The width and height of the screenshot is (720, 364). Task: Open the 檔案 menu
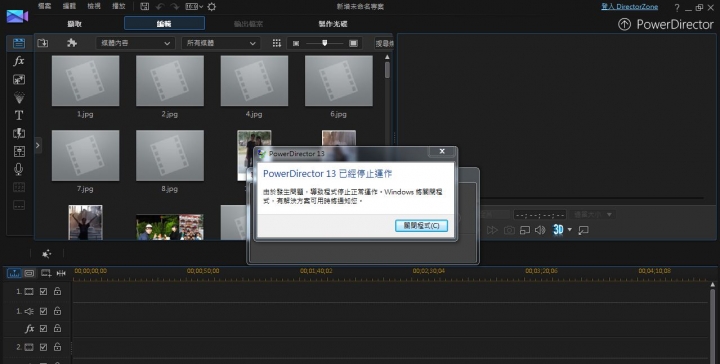(x=45, y=6)
